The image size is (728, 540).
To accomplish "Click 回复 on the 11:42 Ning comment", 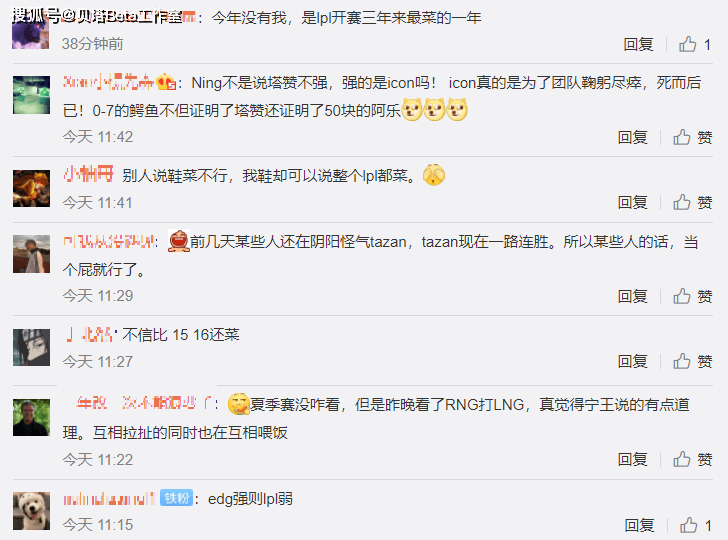I will (632, 137).
